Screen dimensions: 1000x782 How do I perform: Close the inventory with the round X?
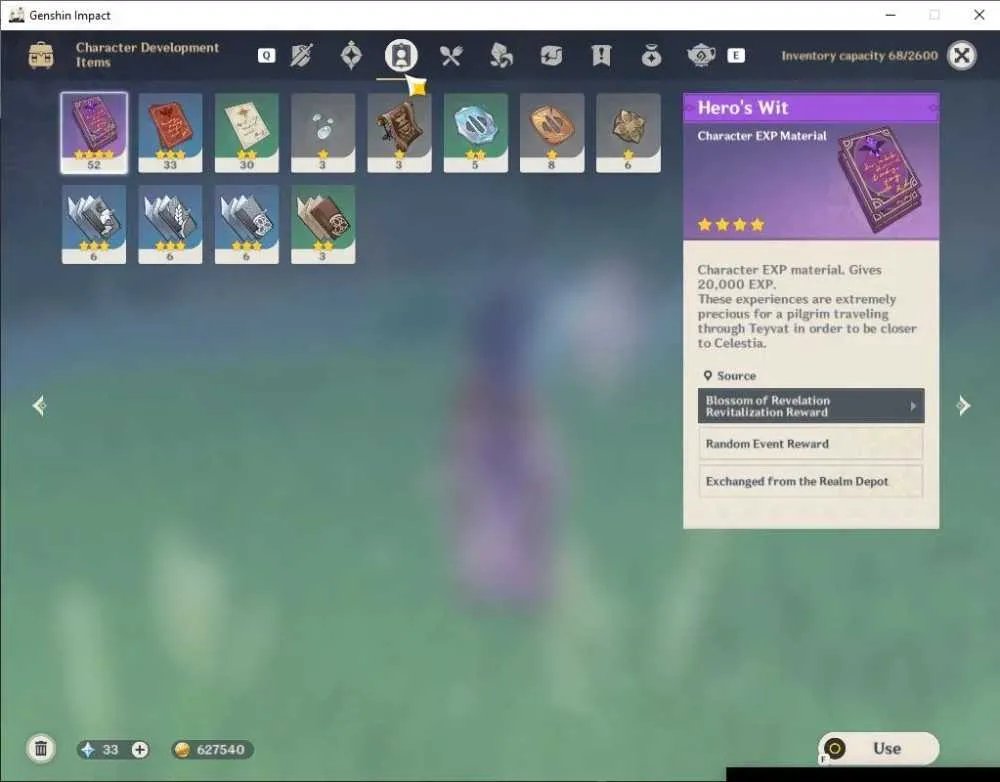(961, 55)
